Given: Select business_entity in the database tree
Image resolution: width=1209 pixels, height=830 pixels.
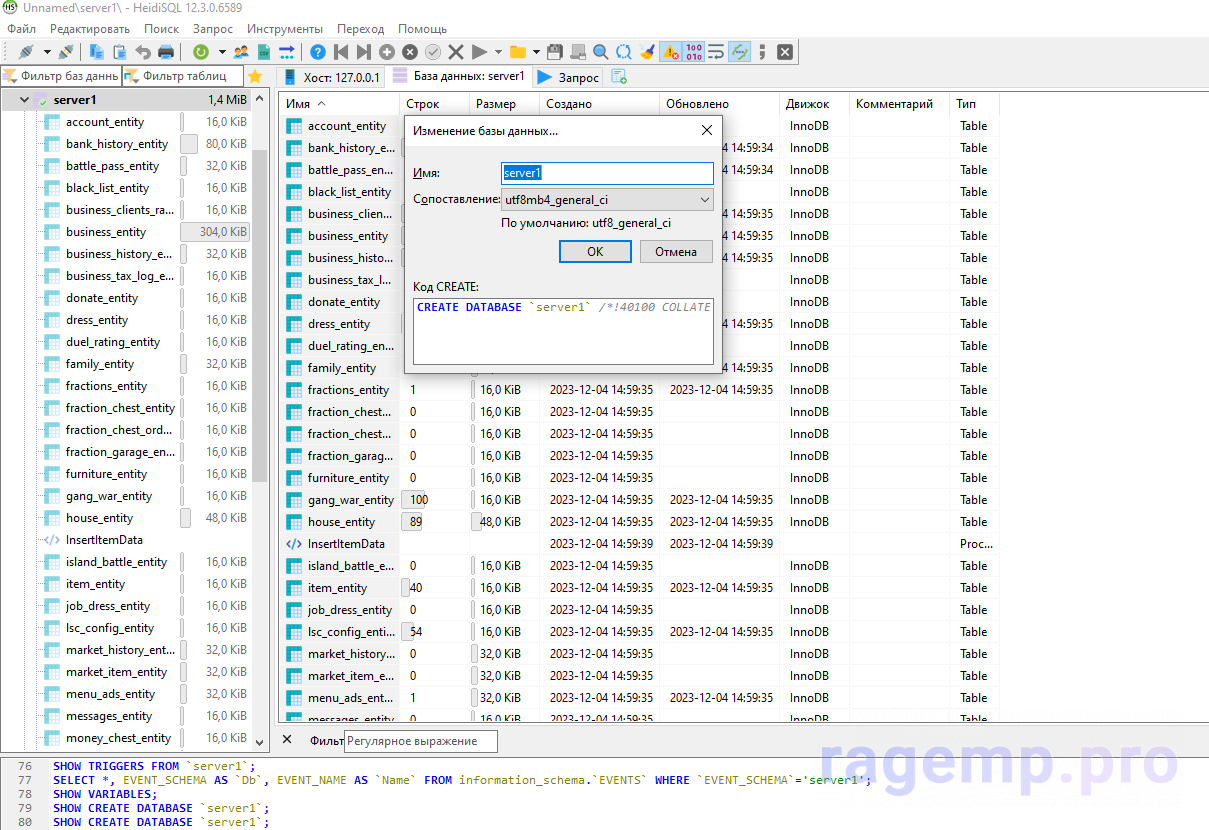Looking at the screenshot, I should (x=105, y=232).
